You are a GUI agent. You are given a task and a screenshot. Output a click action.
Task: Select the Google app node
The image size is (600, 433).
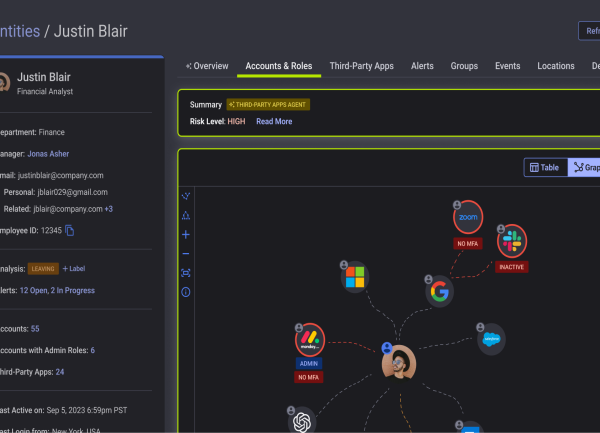pyautogui.click(x=438, y=291)
